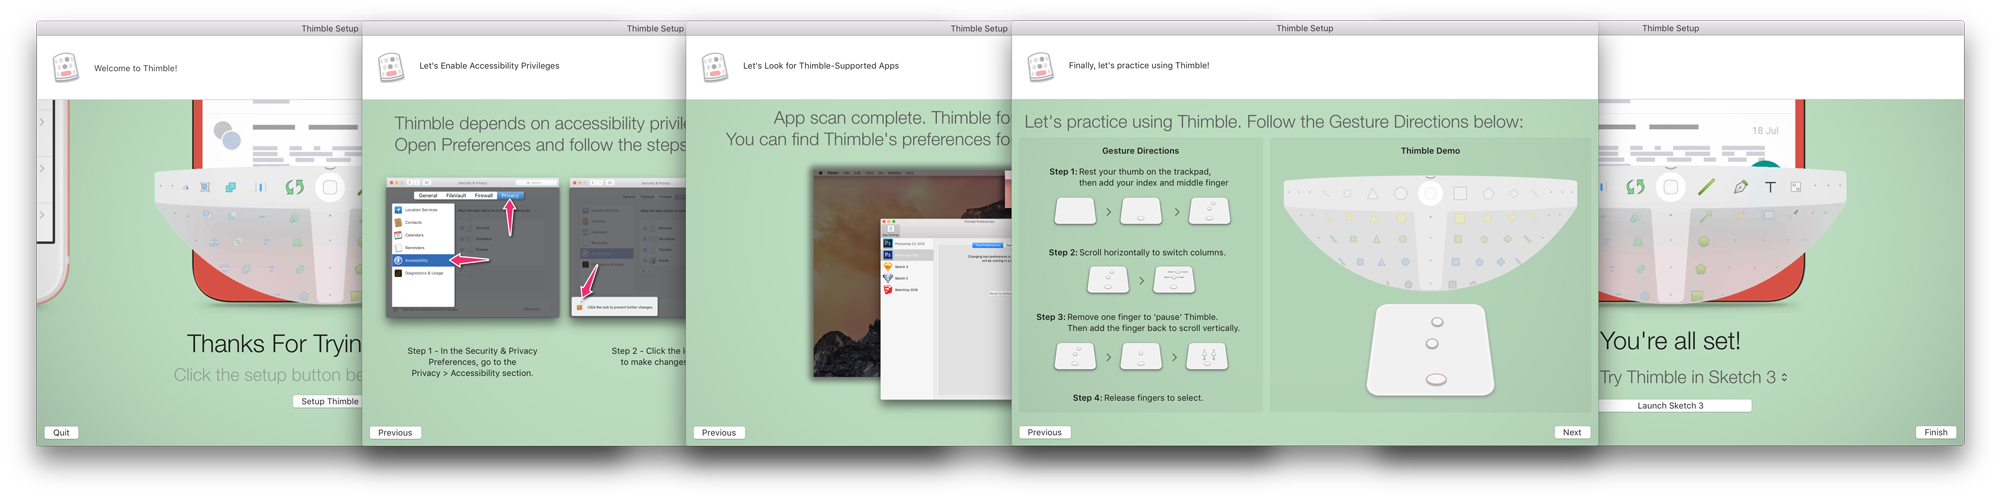Click the horizontal sliders trackpad image under Step 2
Screen dimensions: 2000x498
tap(1174, 280)
